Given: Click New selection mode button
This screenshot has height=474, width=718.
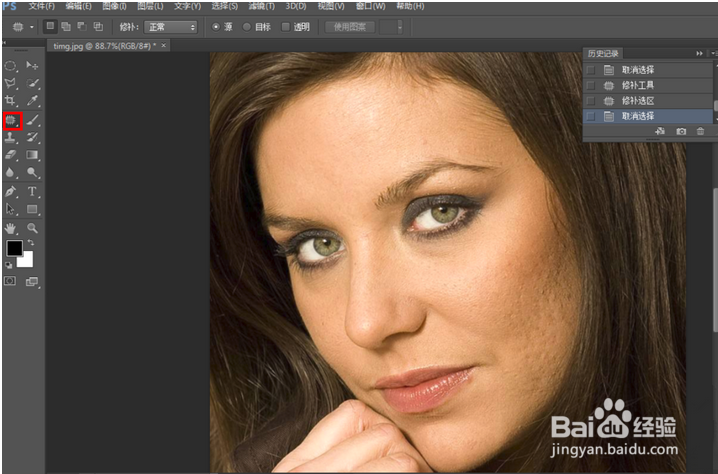Looking at the screenshot, I should 50,27.
